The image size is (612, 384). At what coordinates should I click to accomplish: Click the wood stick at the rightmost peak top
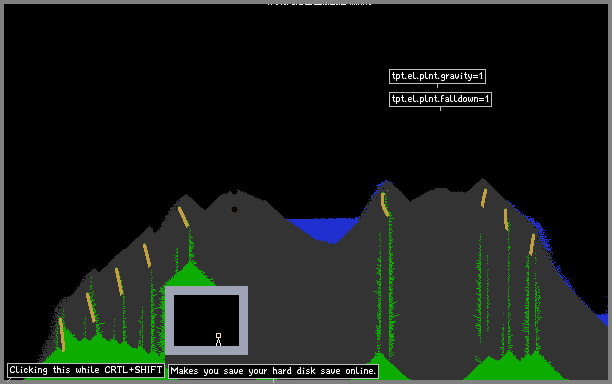pos(484,198)
